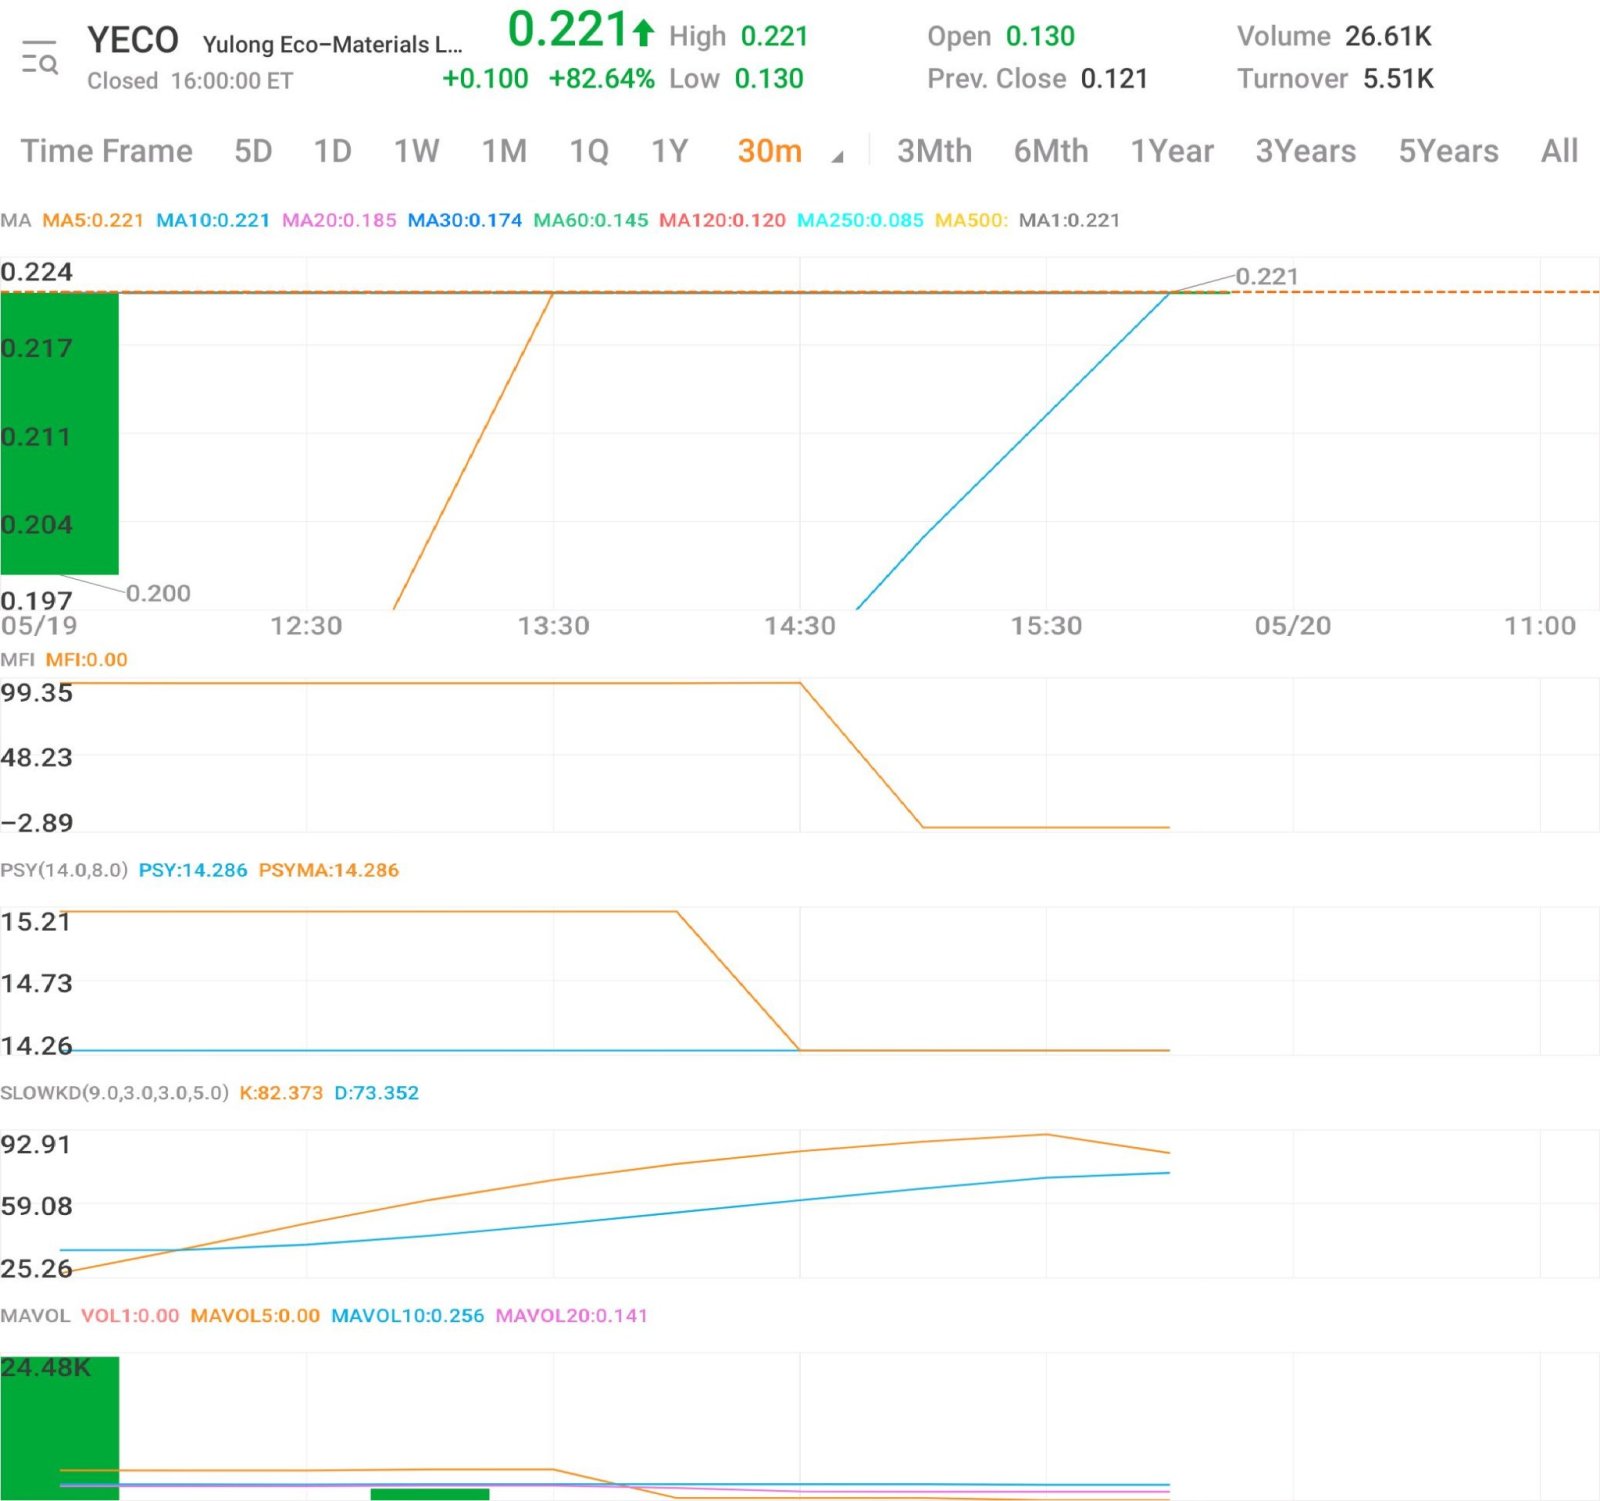Click the small green volume bar near 13:00
Viewport: 1600px width, 1501px height.
(x=430, y=1494)
